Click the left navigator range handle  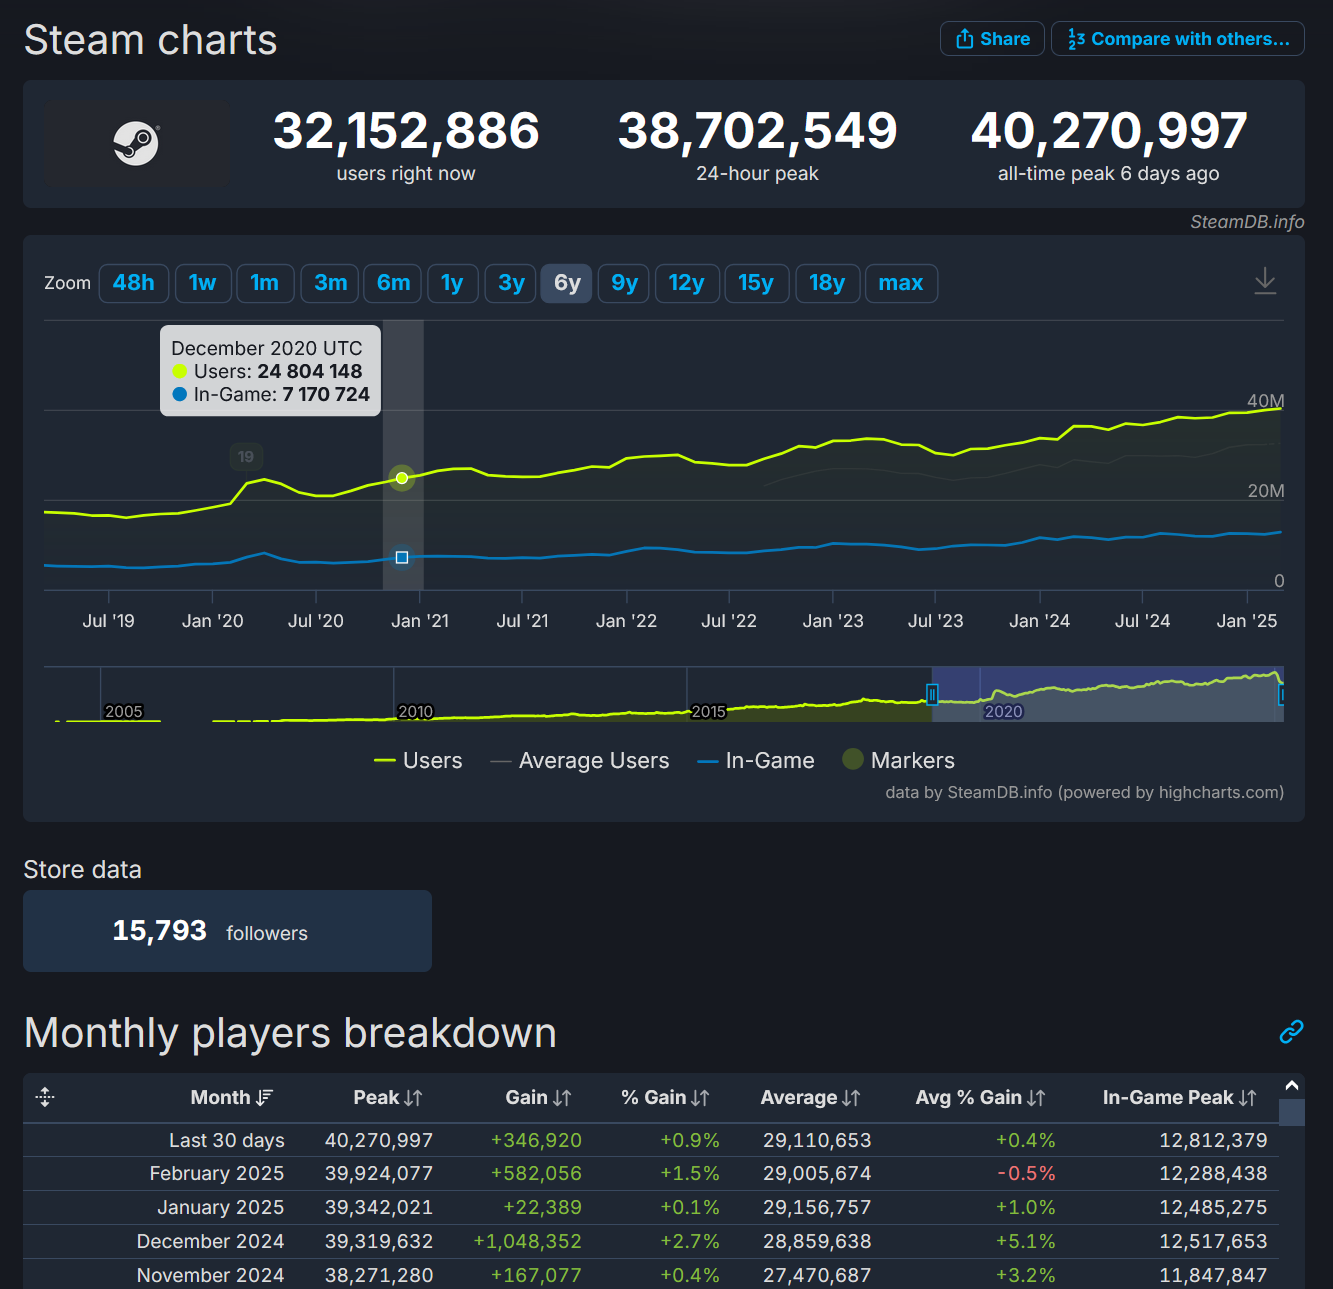[x=932, y=694]
